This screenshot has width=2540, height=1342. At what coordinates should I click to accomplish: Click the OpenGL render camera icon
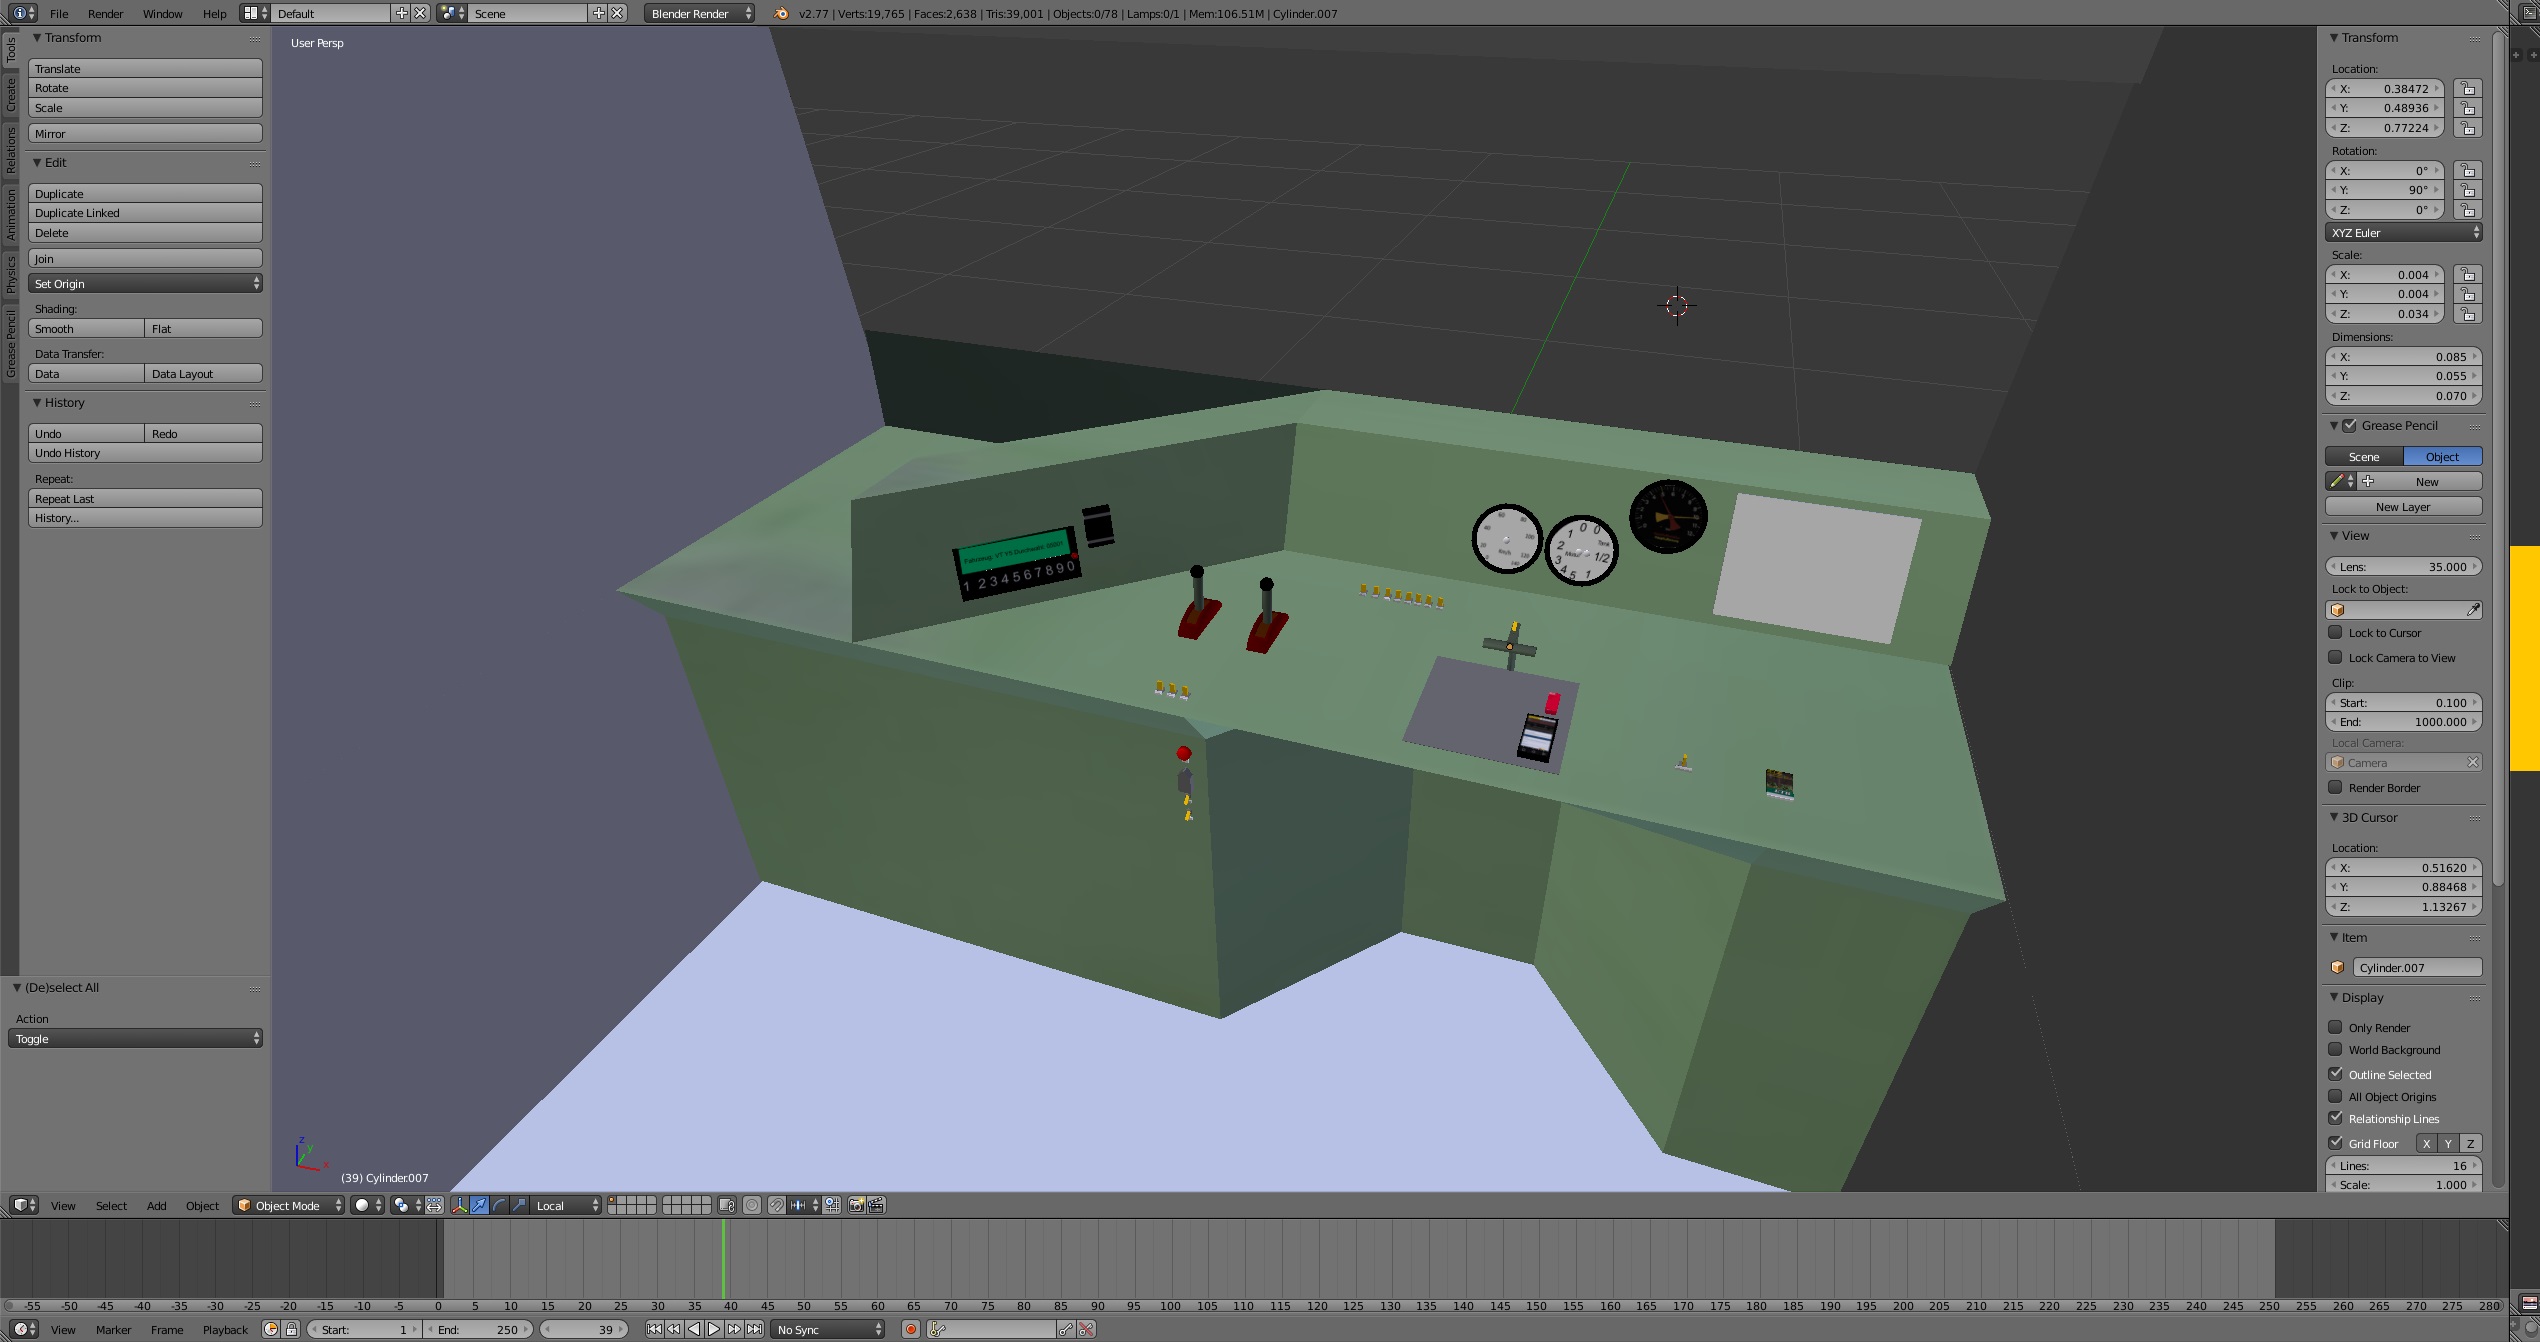point(856,1205)
